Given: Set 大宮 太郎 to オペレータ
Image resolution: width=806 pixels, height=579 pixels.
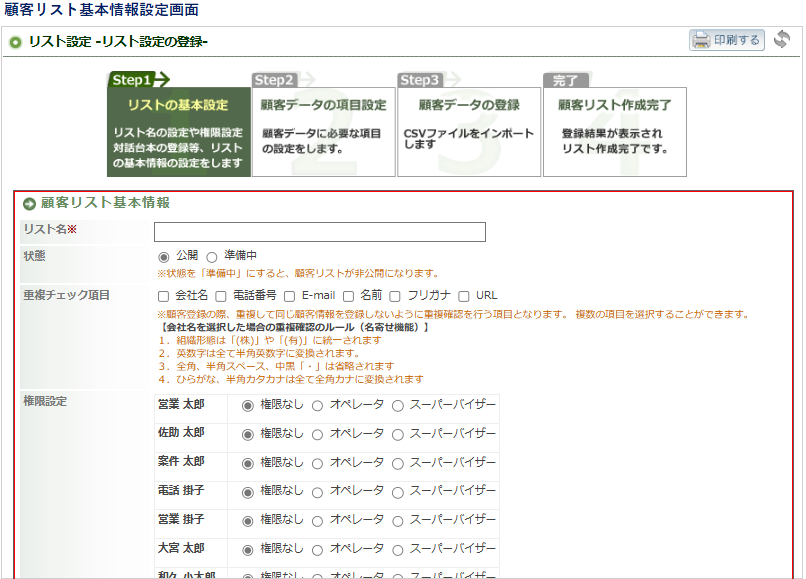Looking at the screenshot, I should click(x=318, y=550).
